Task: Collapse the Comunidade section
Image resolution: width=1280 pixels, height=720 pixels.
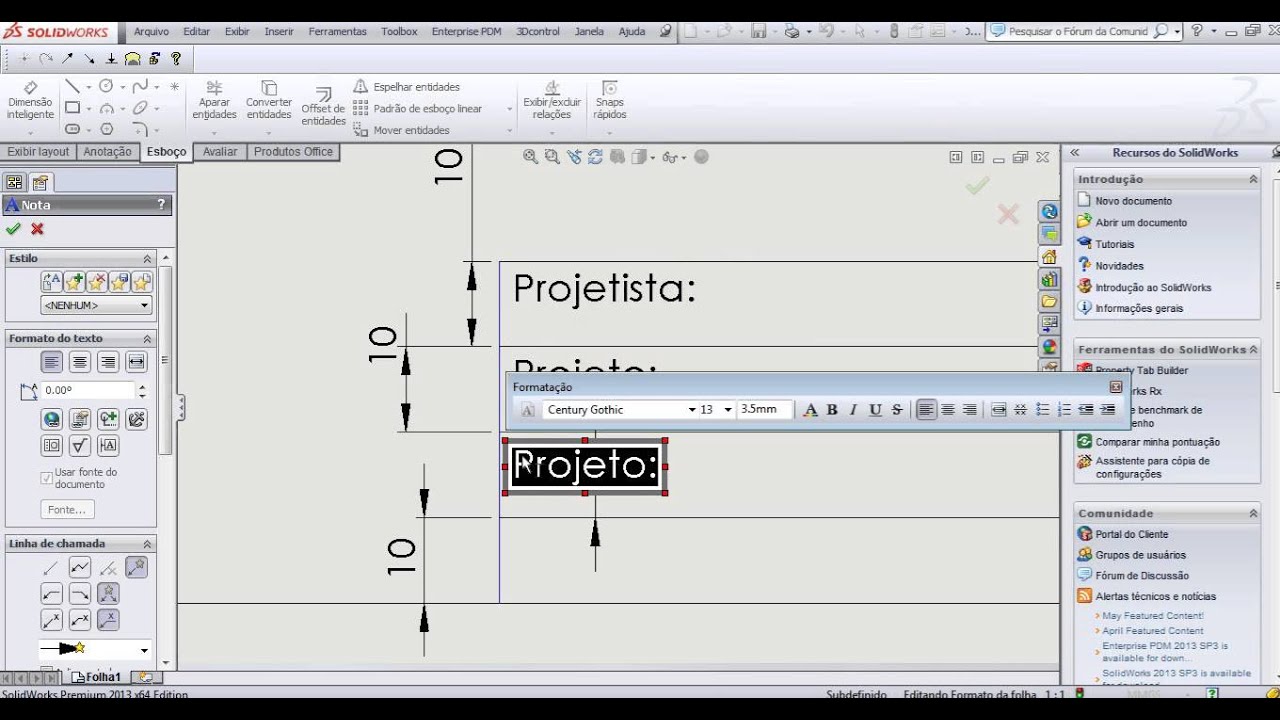Action: click(x=1253, y=513)
